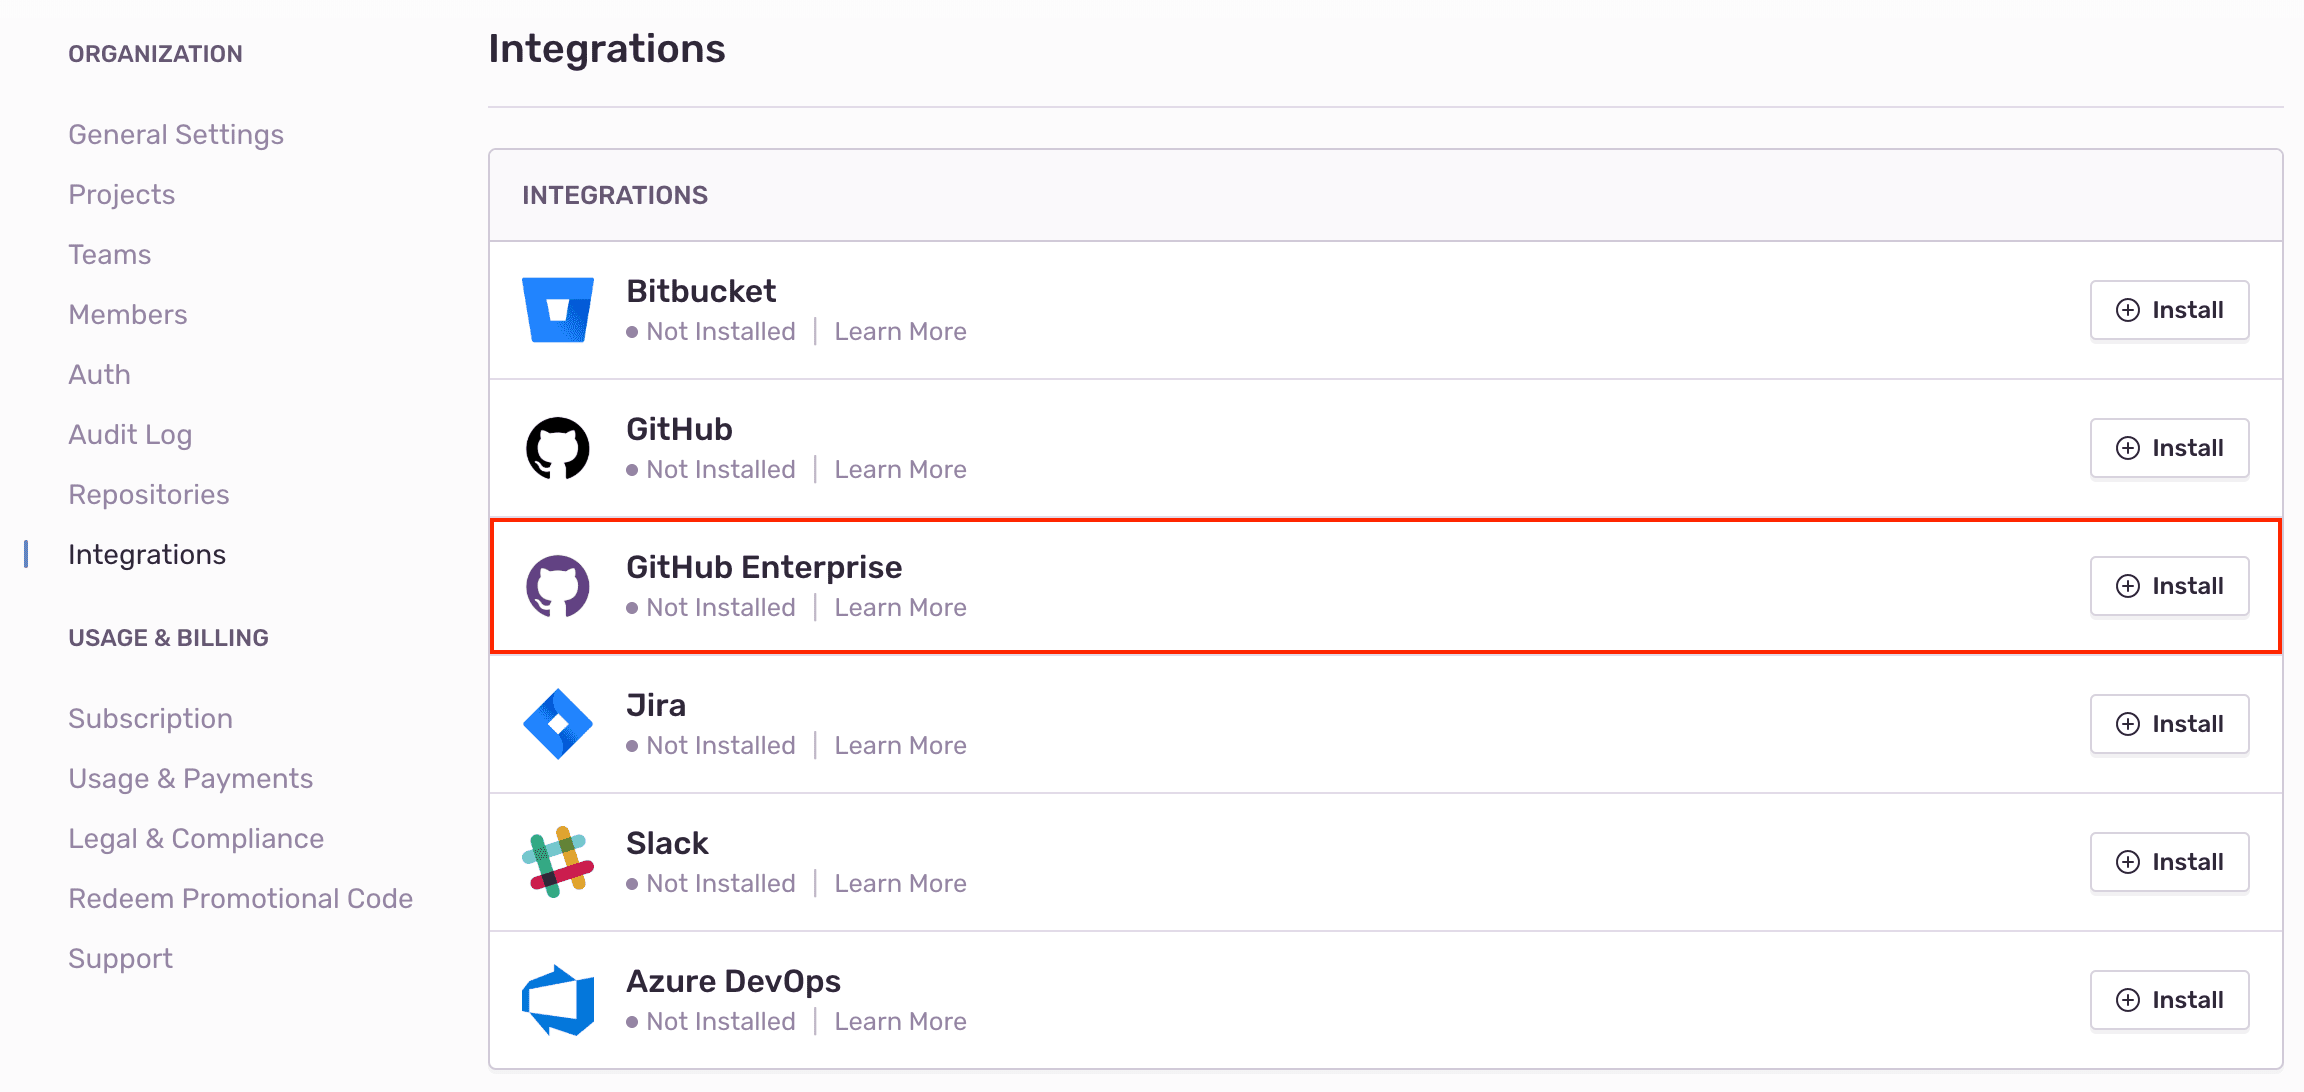
Task: Navigate to the Members section
Action: 128,314
